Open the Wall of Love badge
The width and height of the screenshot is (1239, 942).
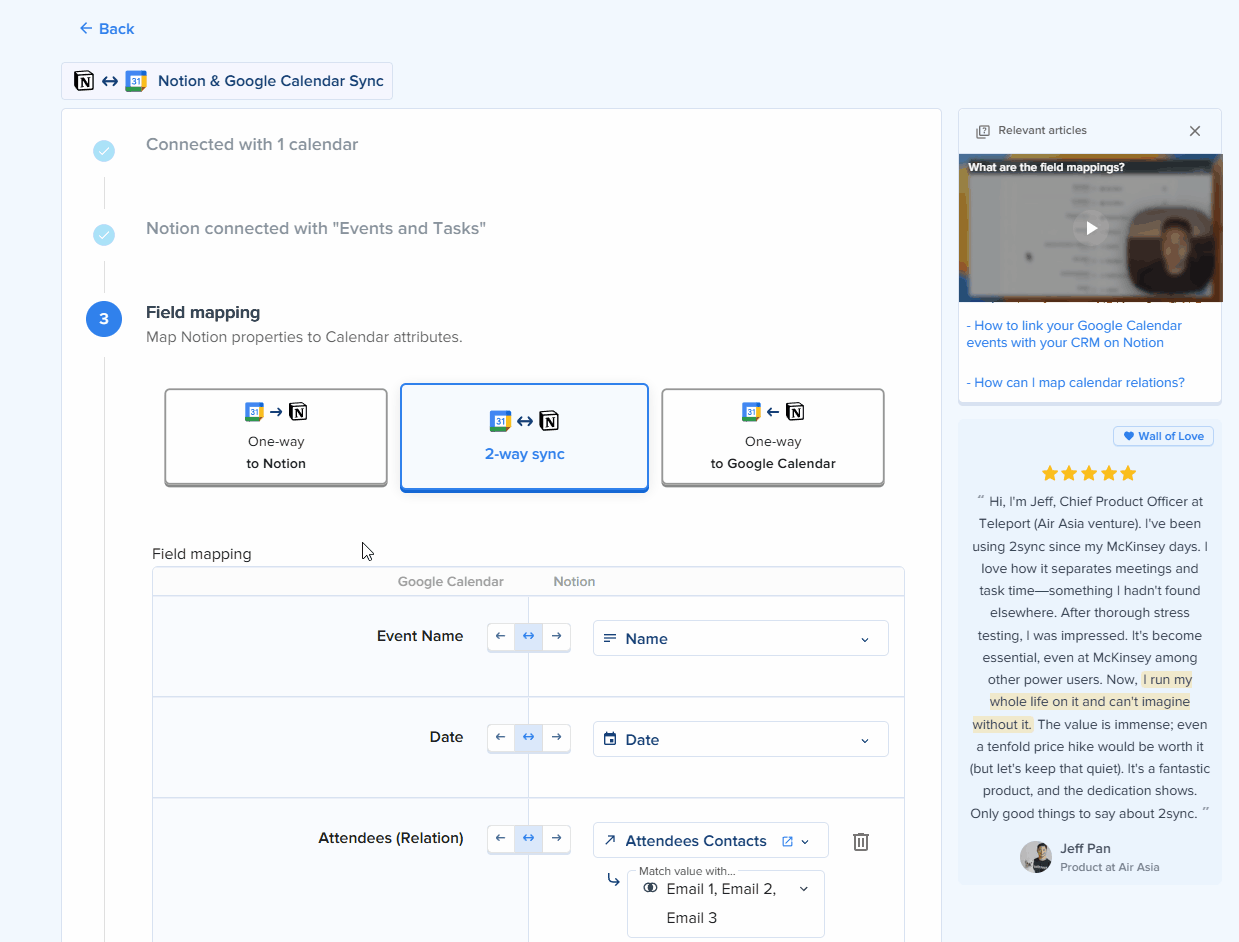(x=1163, y=436)
